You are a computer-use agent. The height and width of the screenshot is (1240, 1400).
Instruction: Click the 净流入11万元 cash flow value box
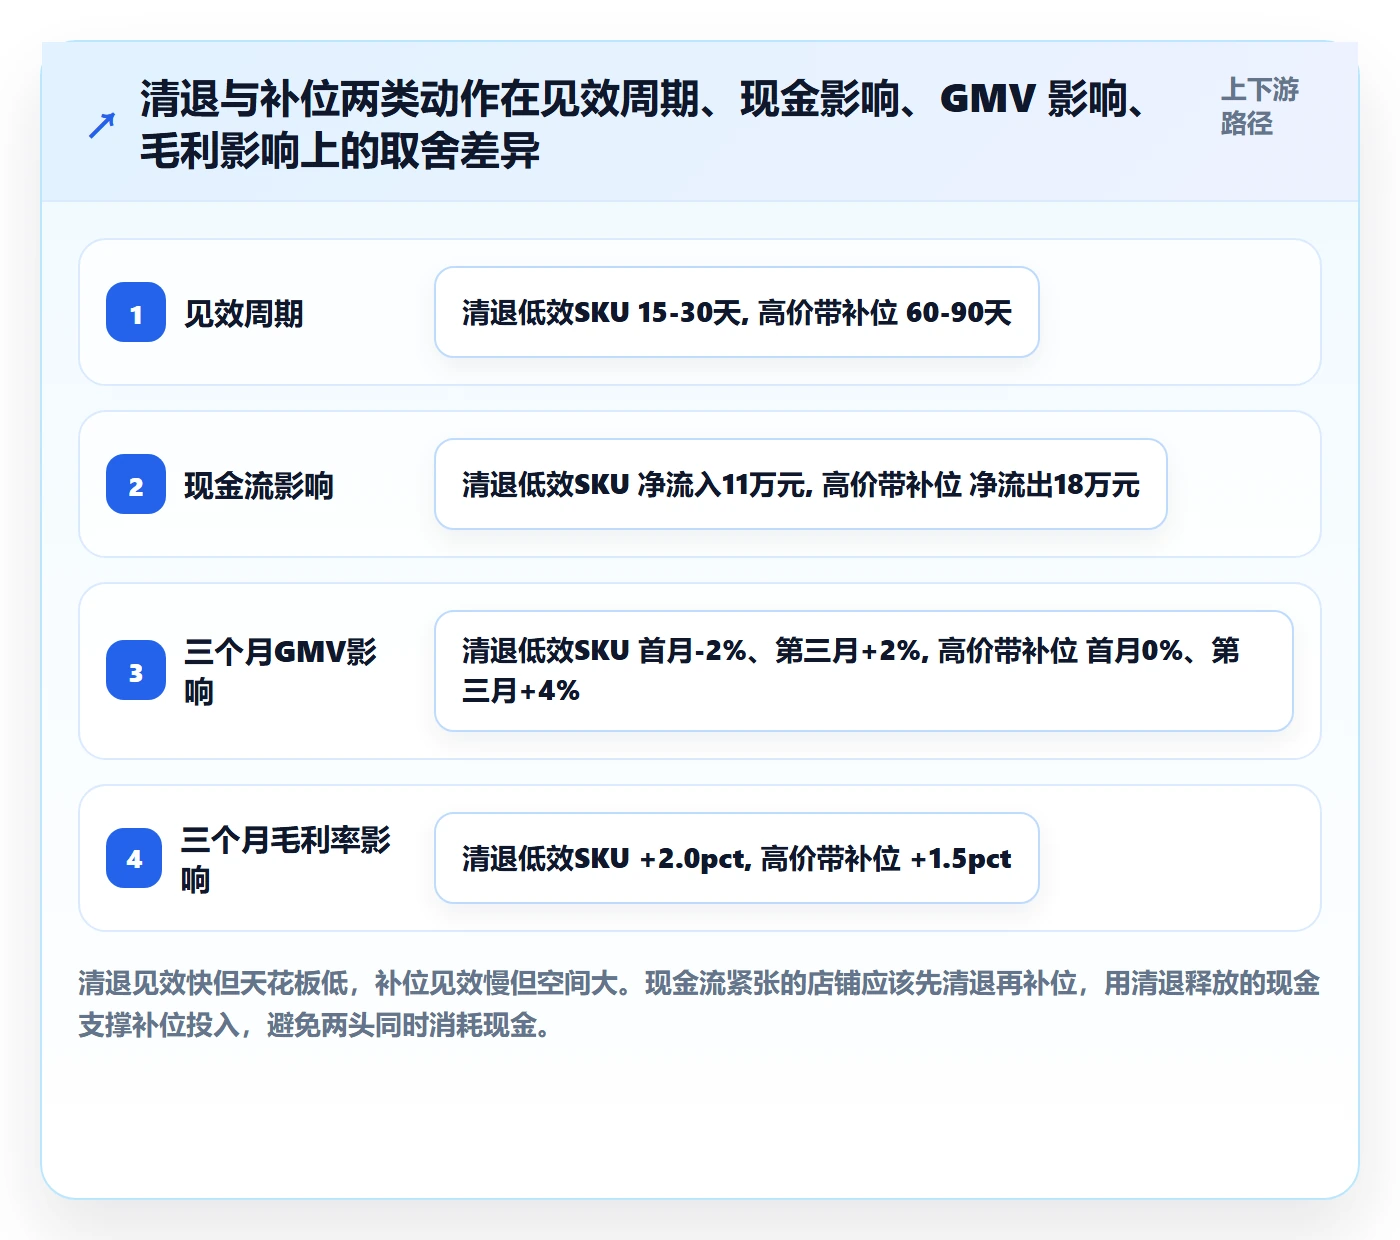801,484
